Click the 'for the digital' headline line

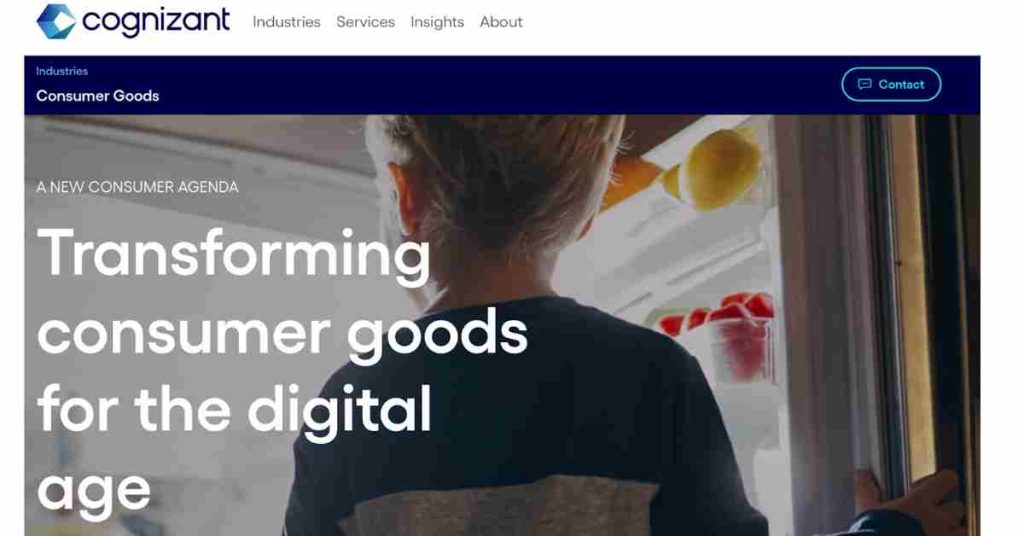(x=234, y=410)
